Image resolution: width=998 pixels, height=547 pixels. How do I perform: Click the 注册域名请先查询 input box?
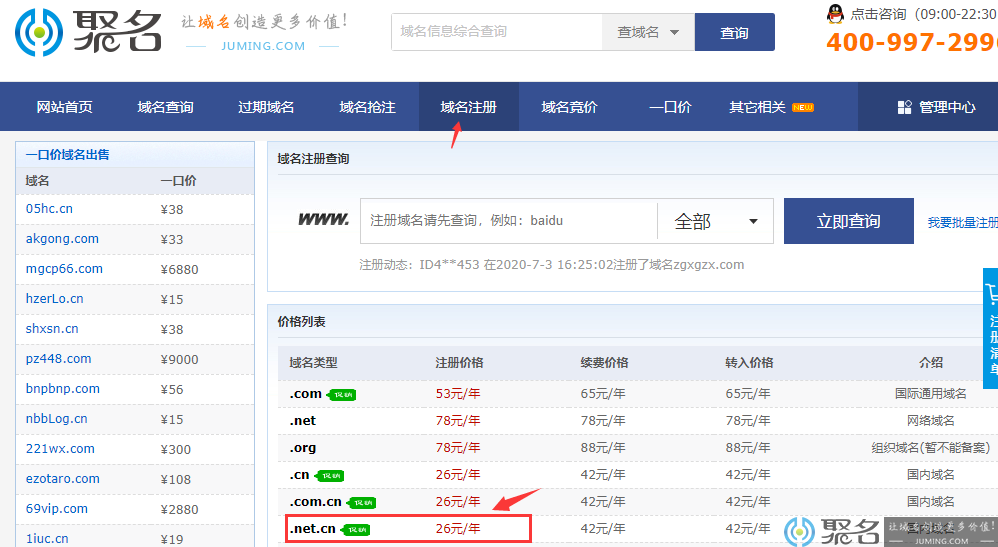click(509, 221)
